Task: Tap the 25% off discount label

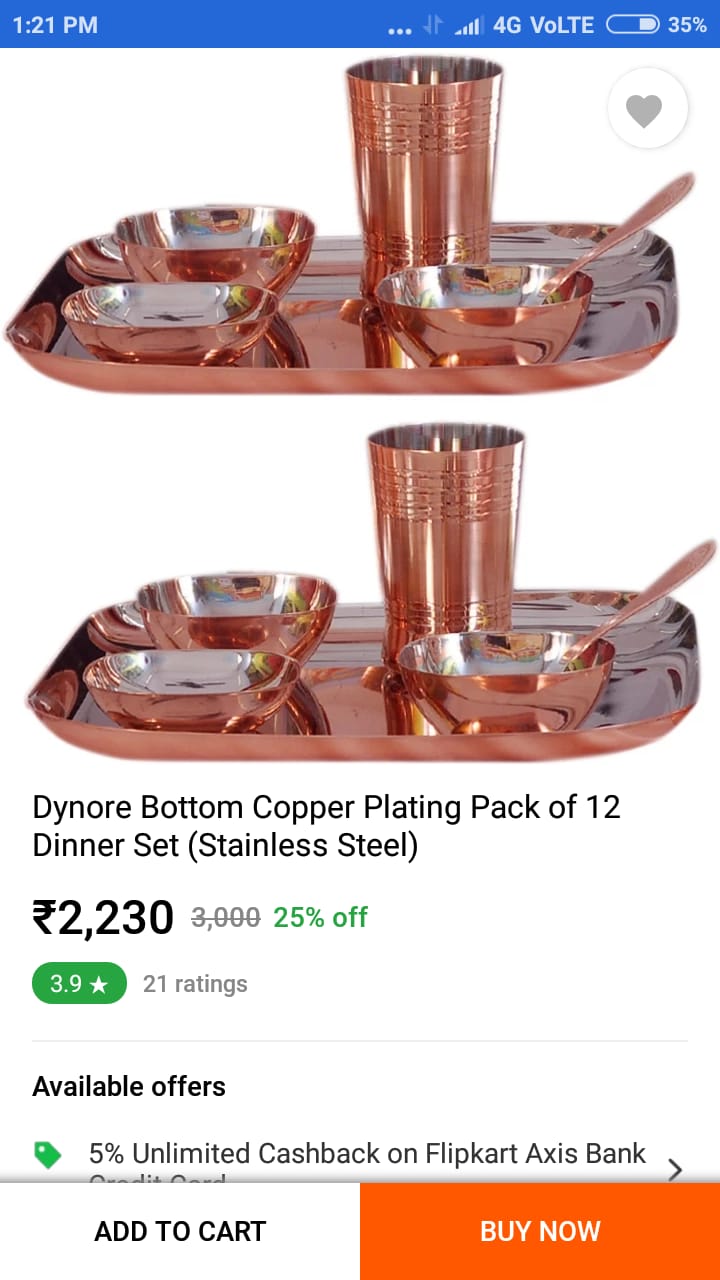Action: coord(320,917)
